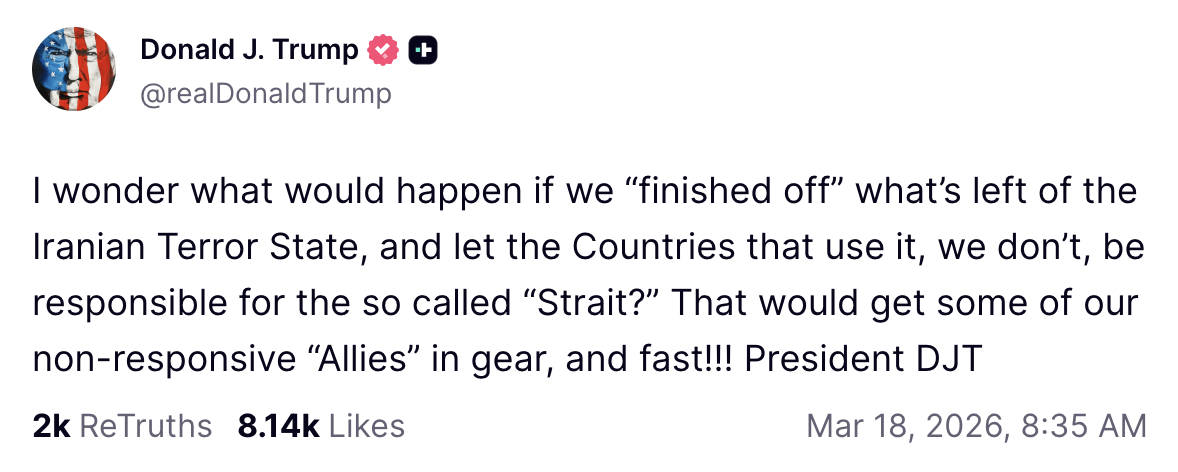Click the "President DJT" signature
This screenshot has width=1178, height=472.
(x=866, y=358)
